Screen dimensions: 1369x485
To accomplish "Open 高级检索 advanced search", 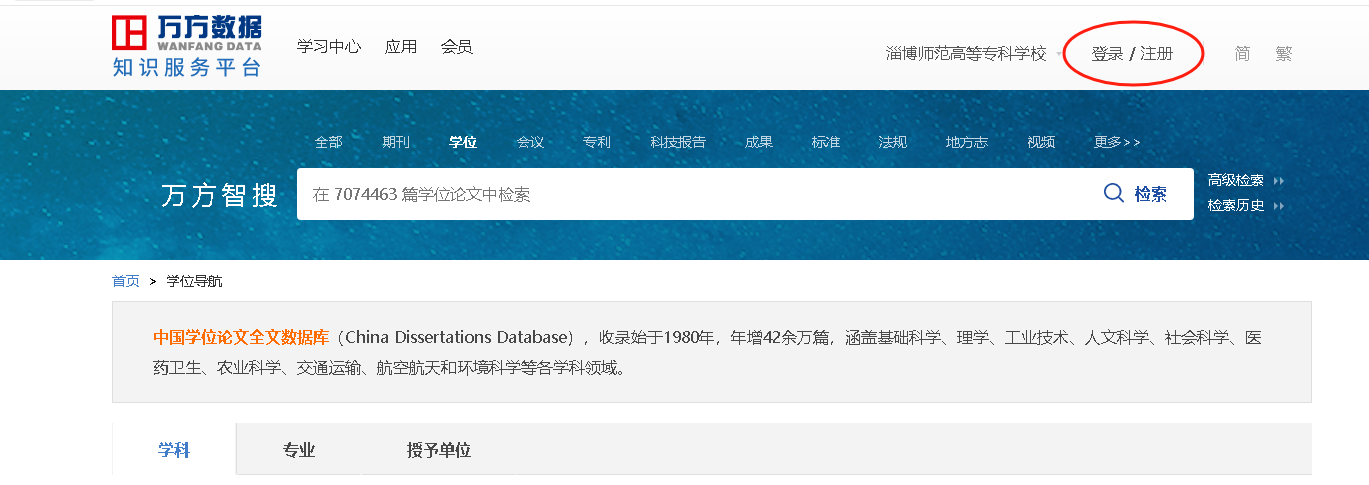I will 1236,181.
